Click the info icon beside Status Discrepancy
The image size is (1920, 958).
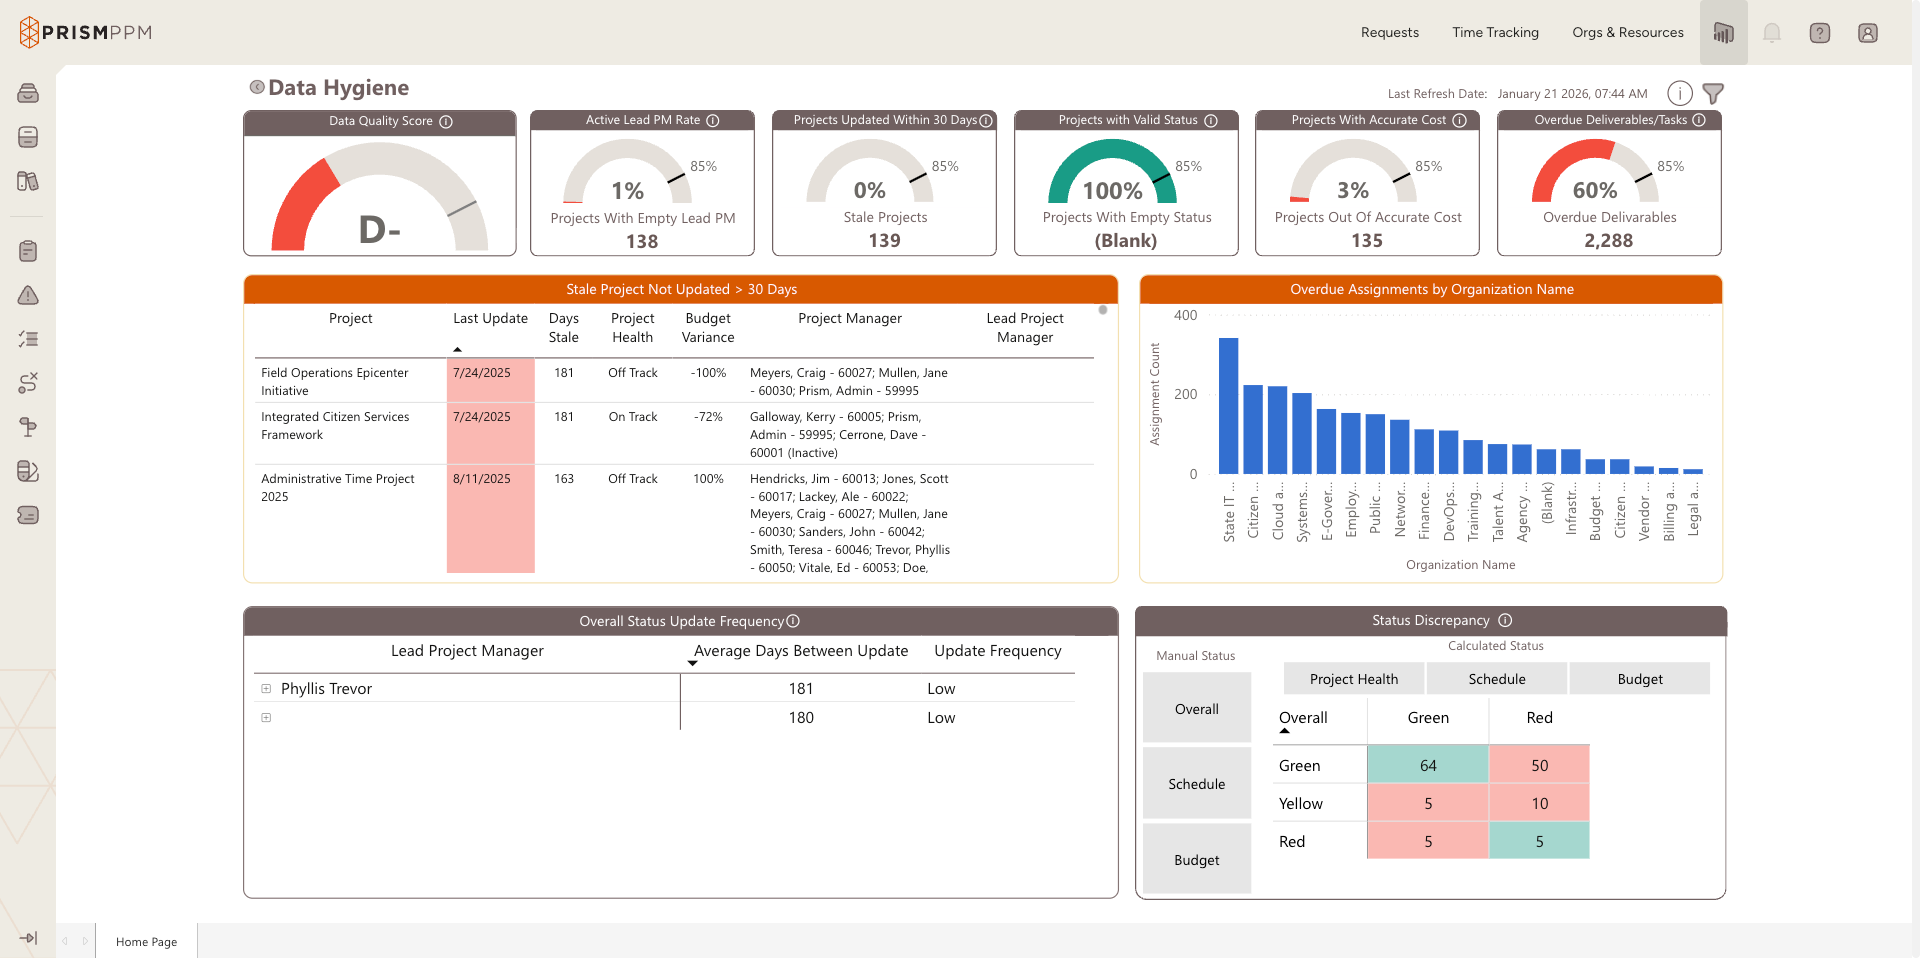[x=1507, y=620]
